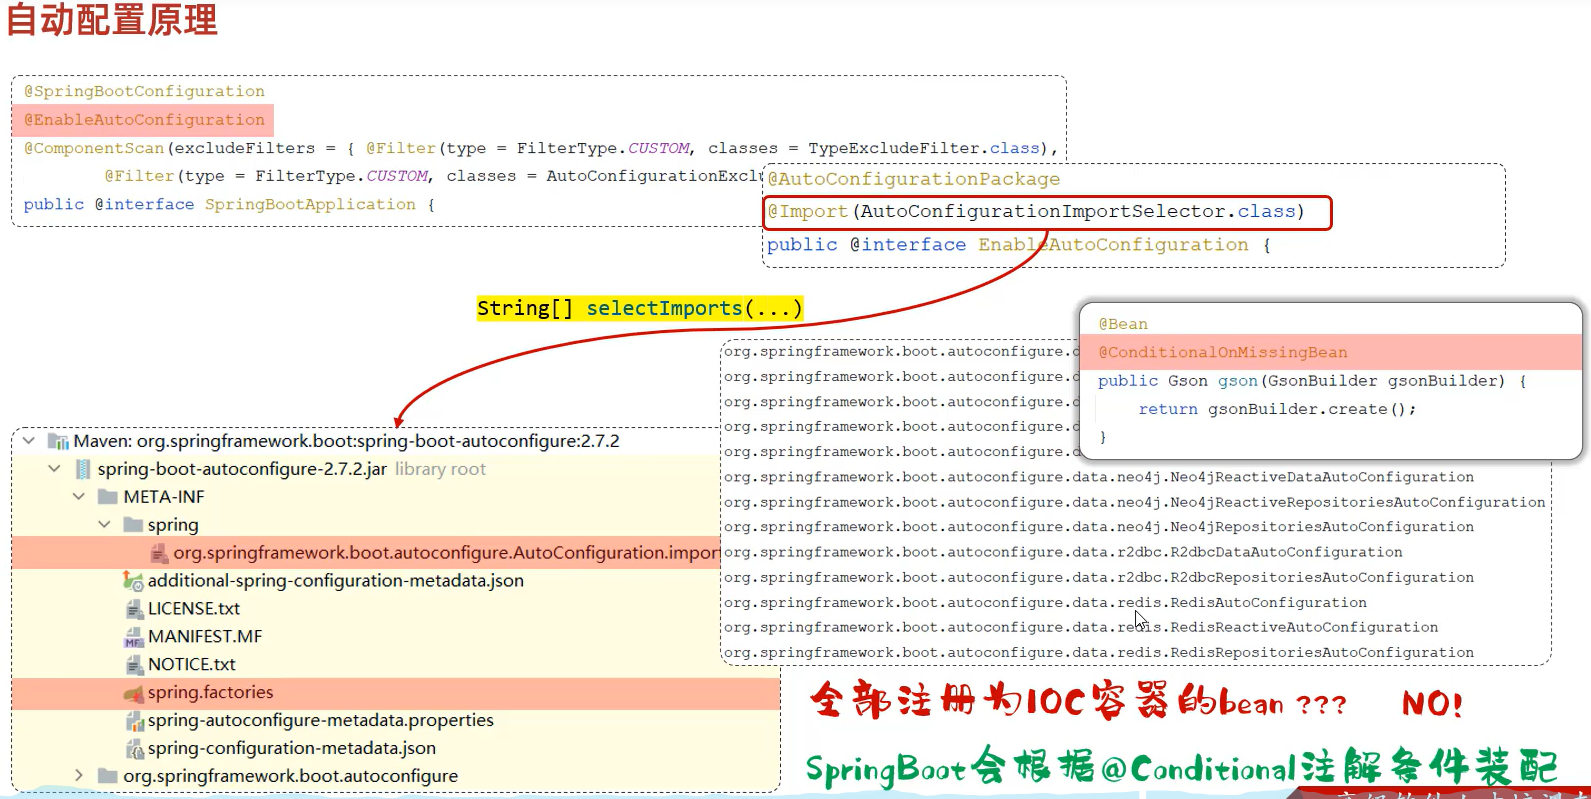Click the Neo4jReactiveRepositoriesAutoConfiguration entry
1591x799 pixels.
coord(1135,502)
